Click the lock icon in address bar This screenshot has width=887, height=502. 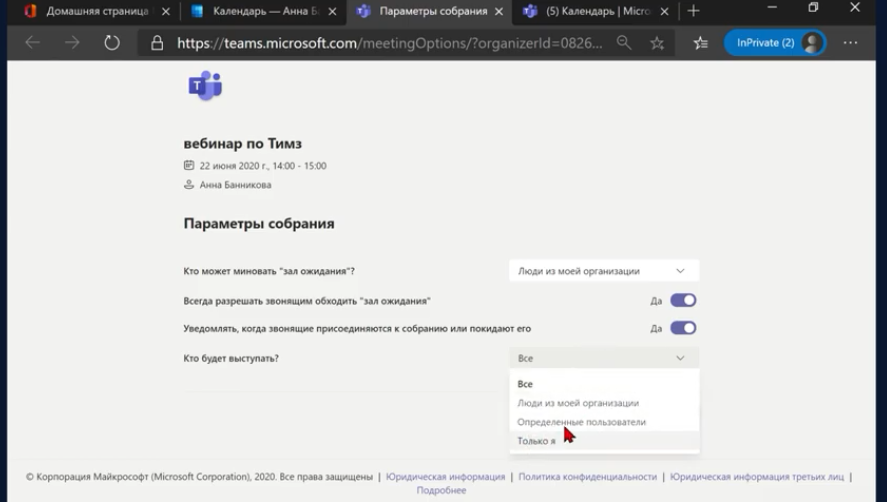(157, 43)
